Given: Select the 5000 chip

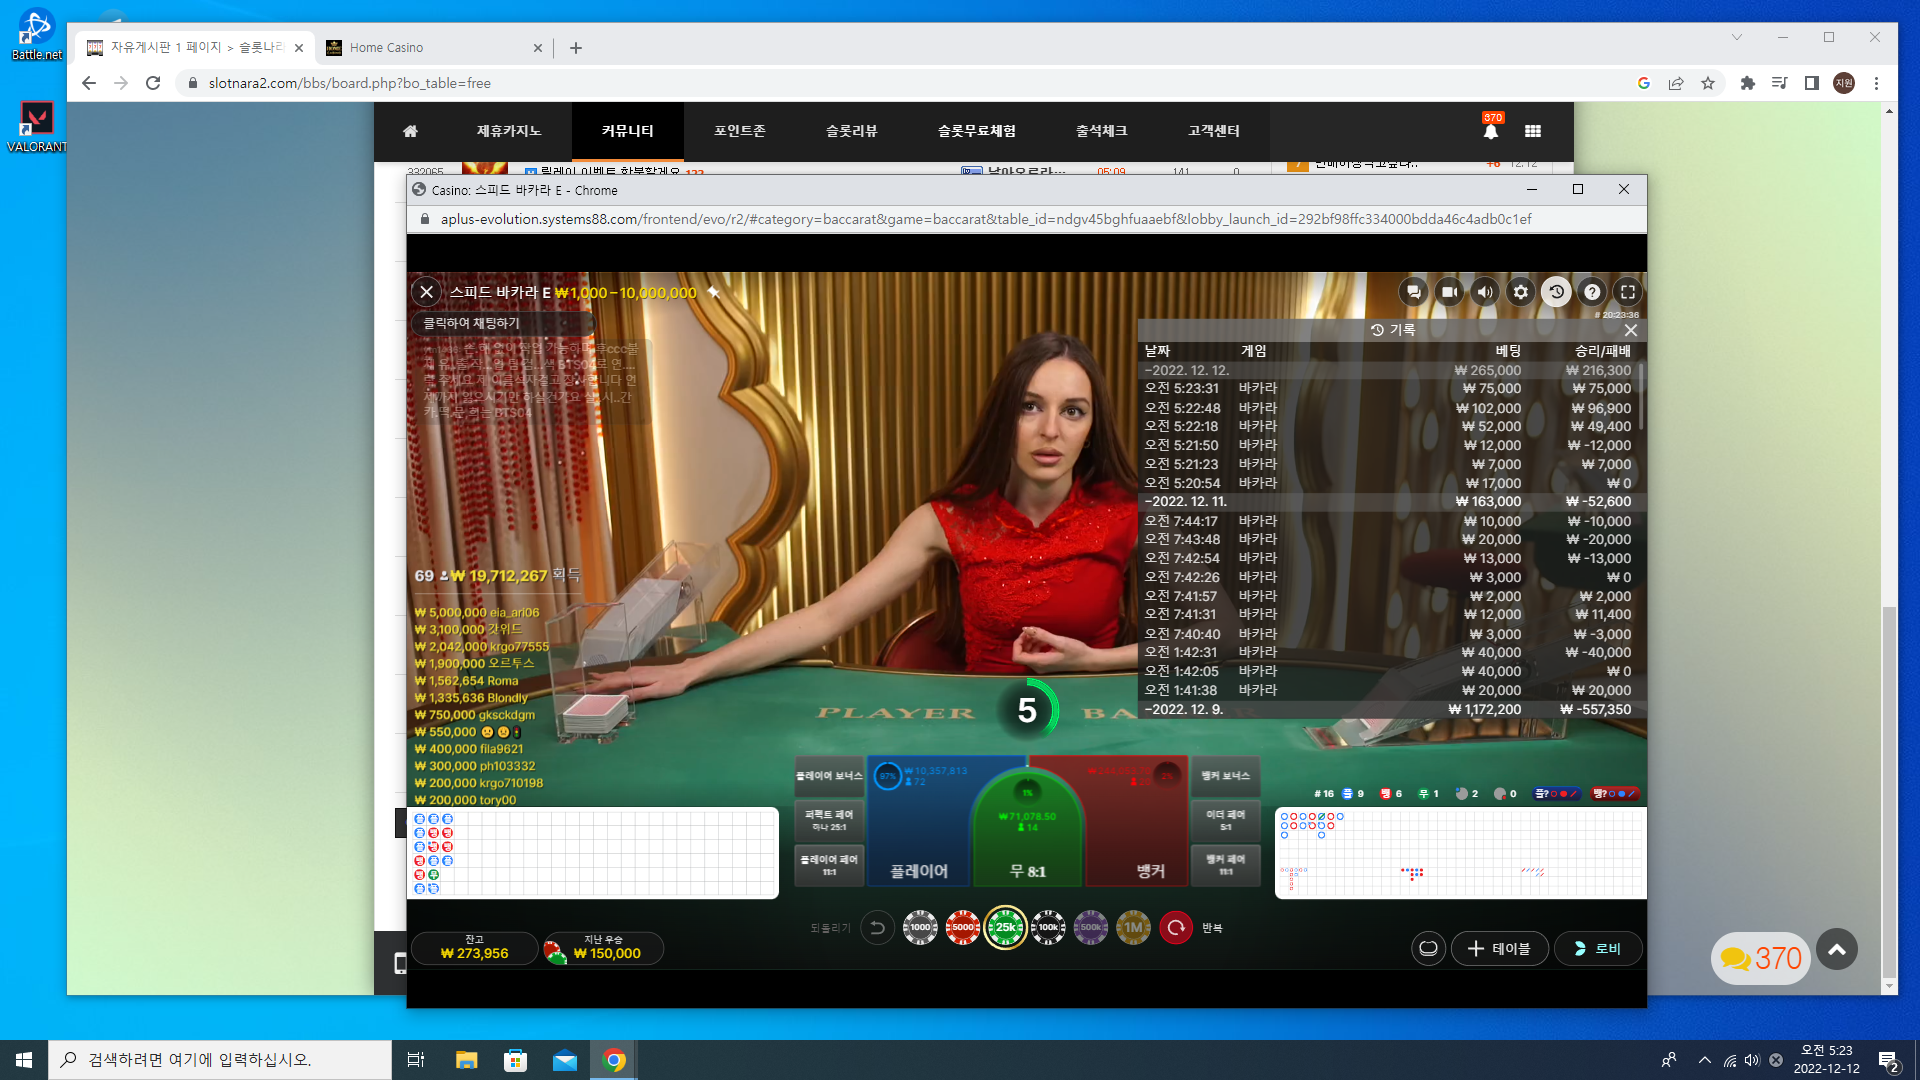Looking at the screenshot, I should pyautogui.click(x=963, y=928).
